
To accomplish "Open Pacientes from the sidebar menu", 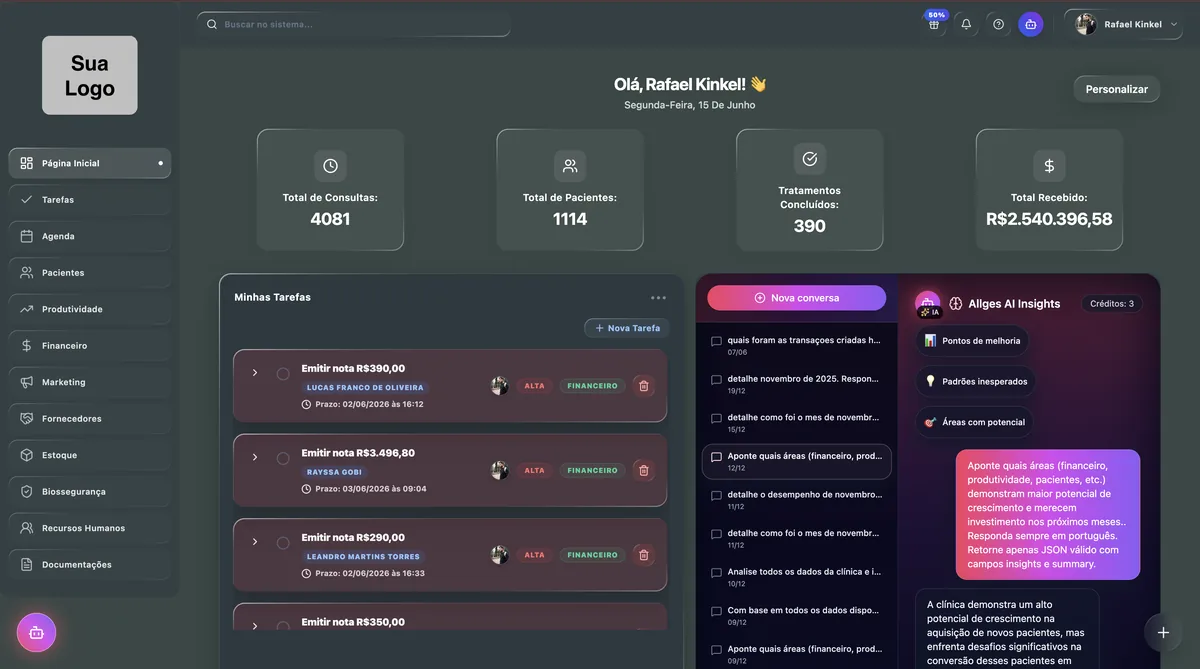I will [90, 273].
